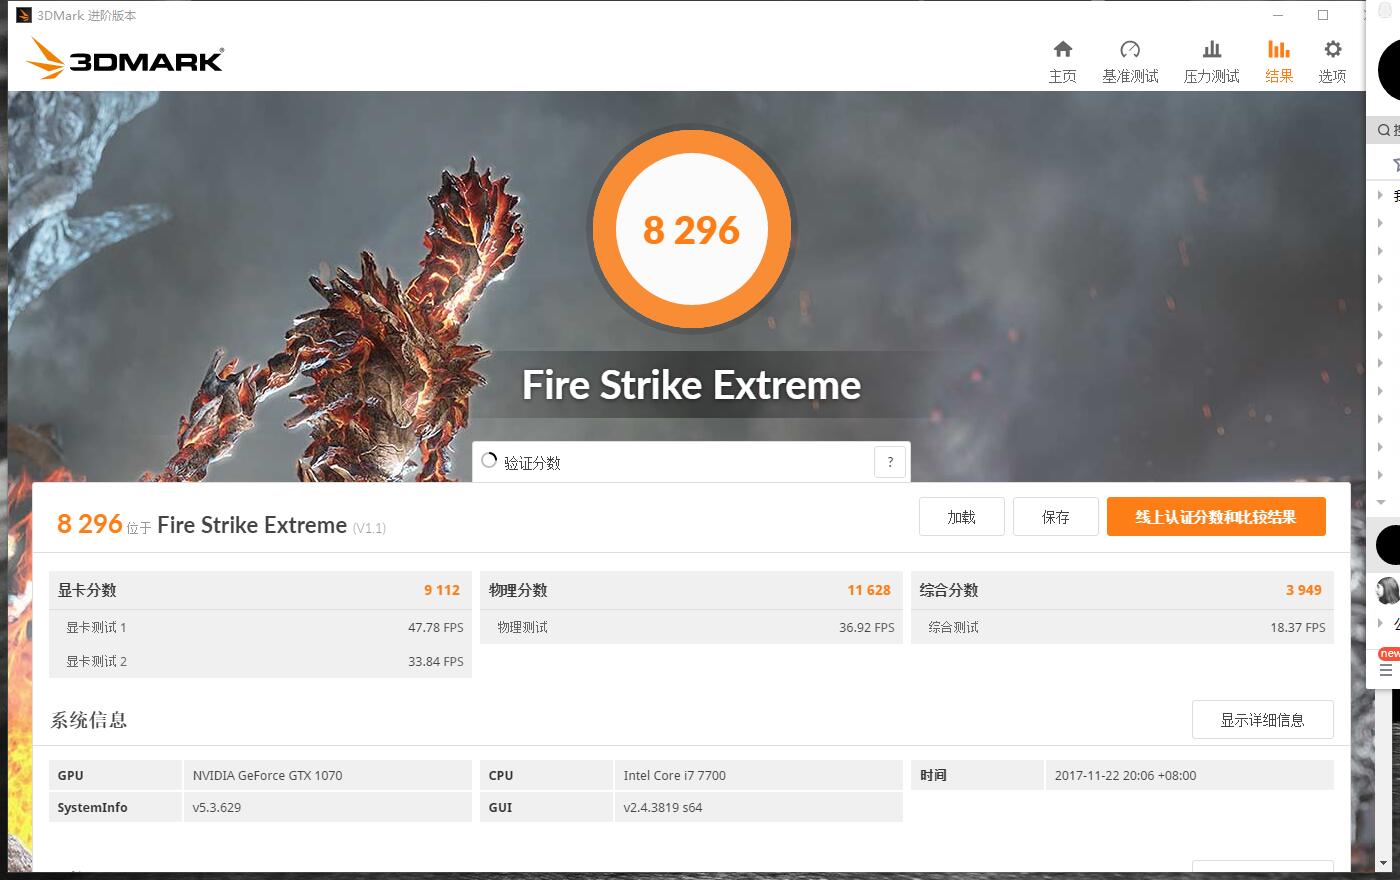Click the combined score value 3 949
Image resolution: width=1400 pixels, height=880 pixels.
point(1304,590)
